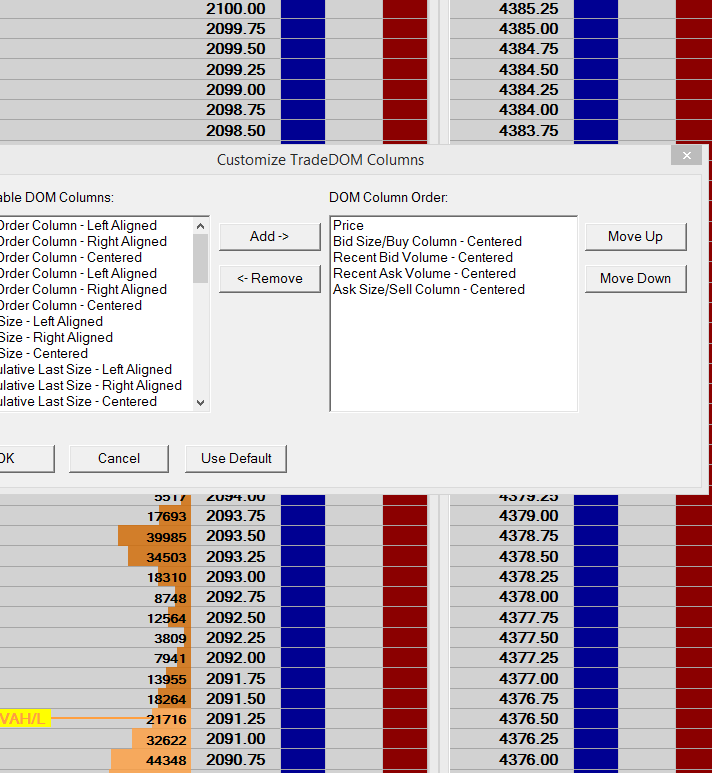The image size is (712, 773).
Task: Click the Use Default button
Action: coord(236,458)
